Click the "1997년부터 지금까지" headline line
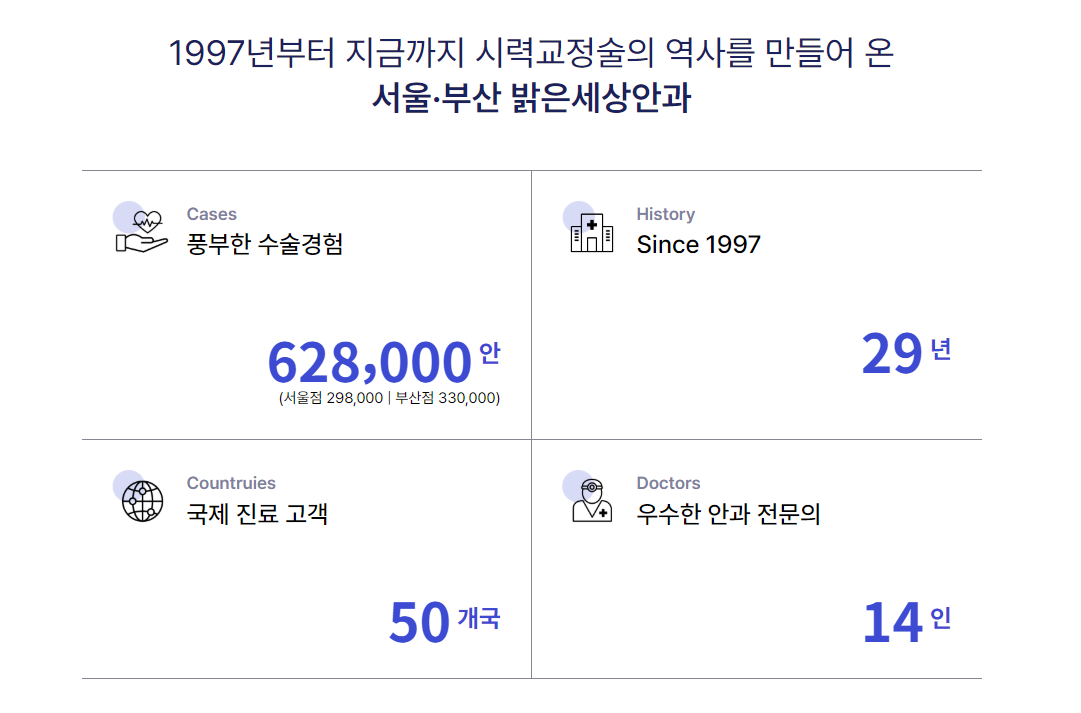 (531, 53)
